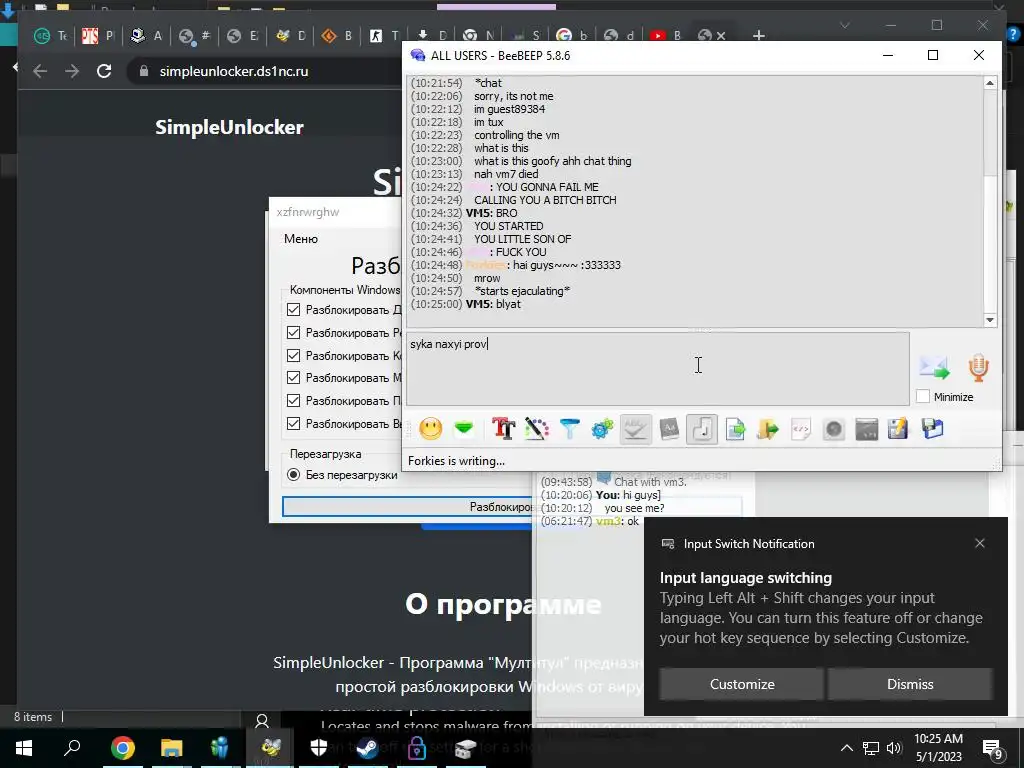Click the blue funnel filter icon
Screen dimensions: 1024x768
click(569, 429)
